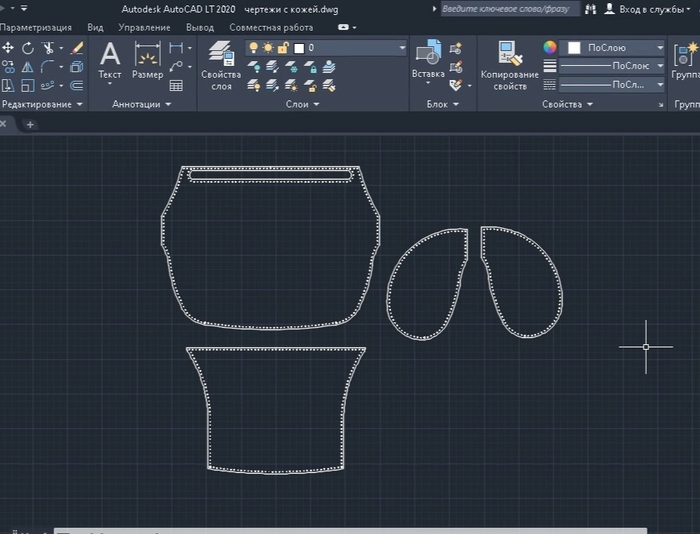Toggle layer lock padlock icon

point(282,48)
